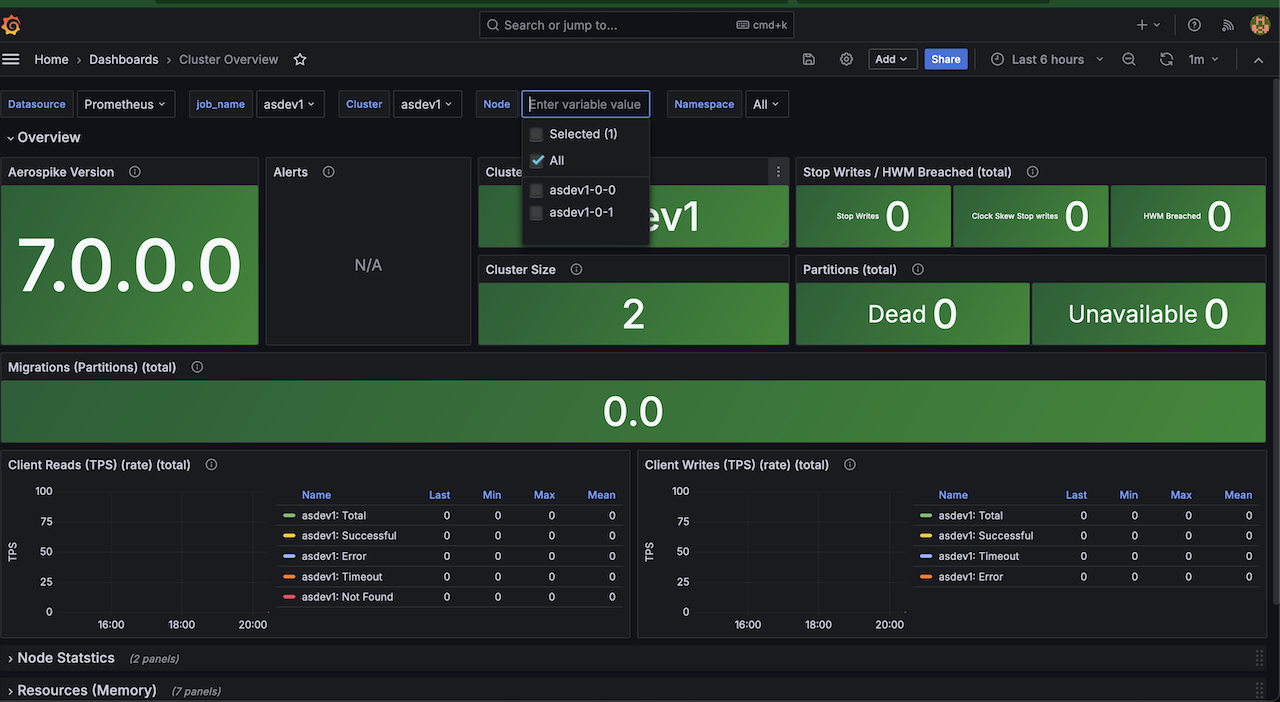Viewport: 1280px width, 702px height.
Task: Select asdev1: Error in Client Writes legend
Action: [970, 577]
